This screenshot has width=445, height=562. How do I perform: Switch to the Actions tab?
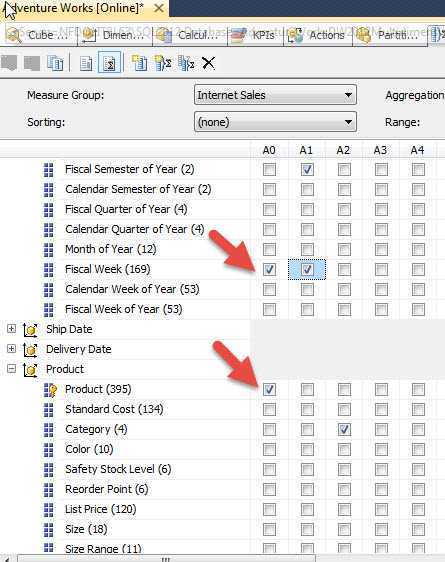(317, 35)
